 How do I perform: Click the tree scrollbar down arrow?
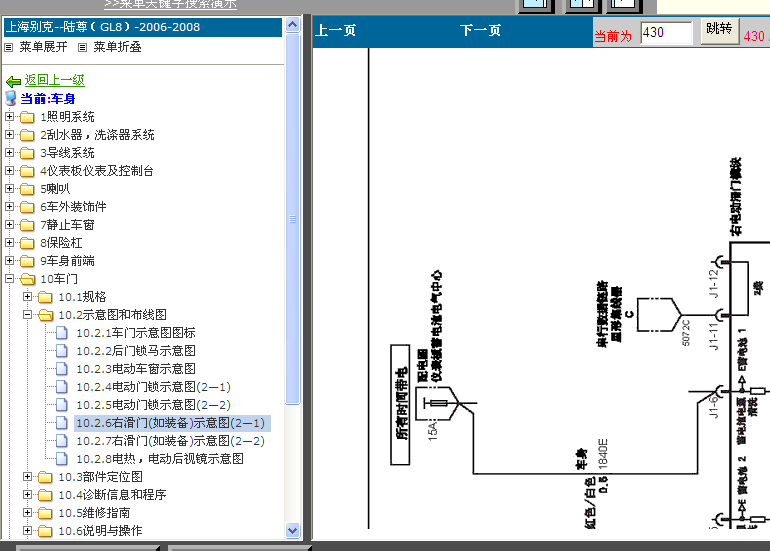tap(293, 530)
